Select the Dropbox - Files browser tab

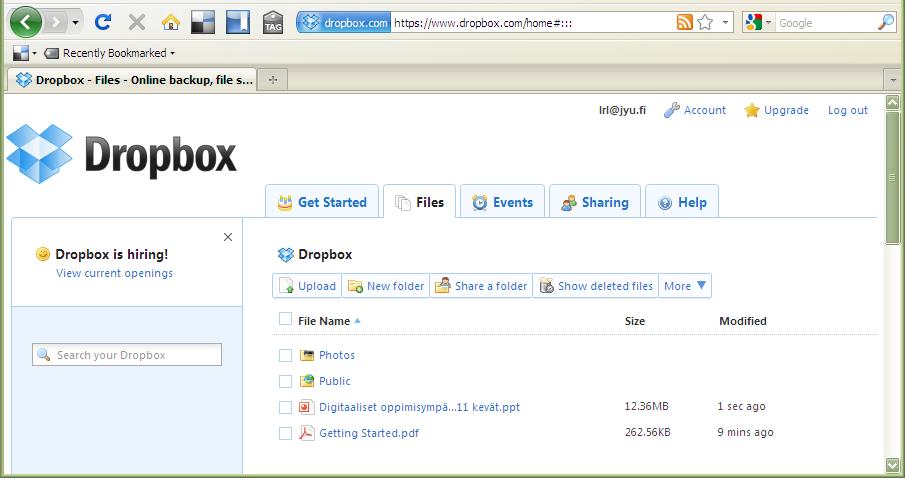132,80
